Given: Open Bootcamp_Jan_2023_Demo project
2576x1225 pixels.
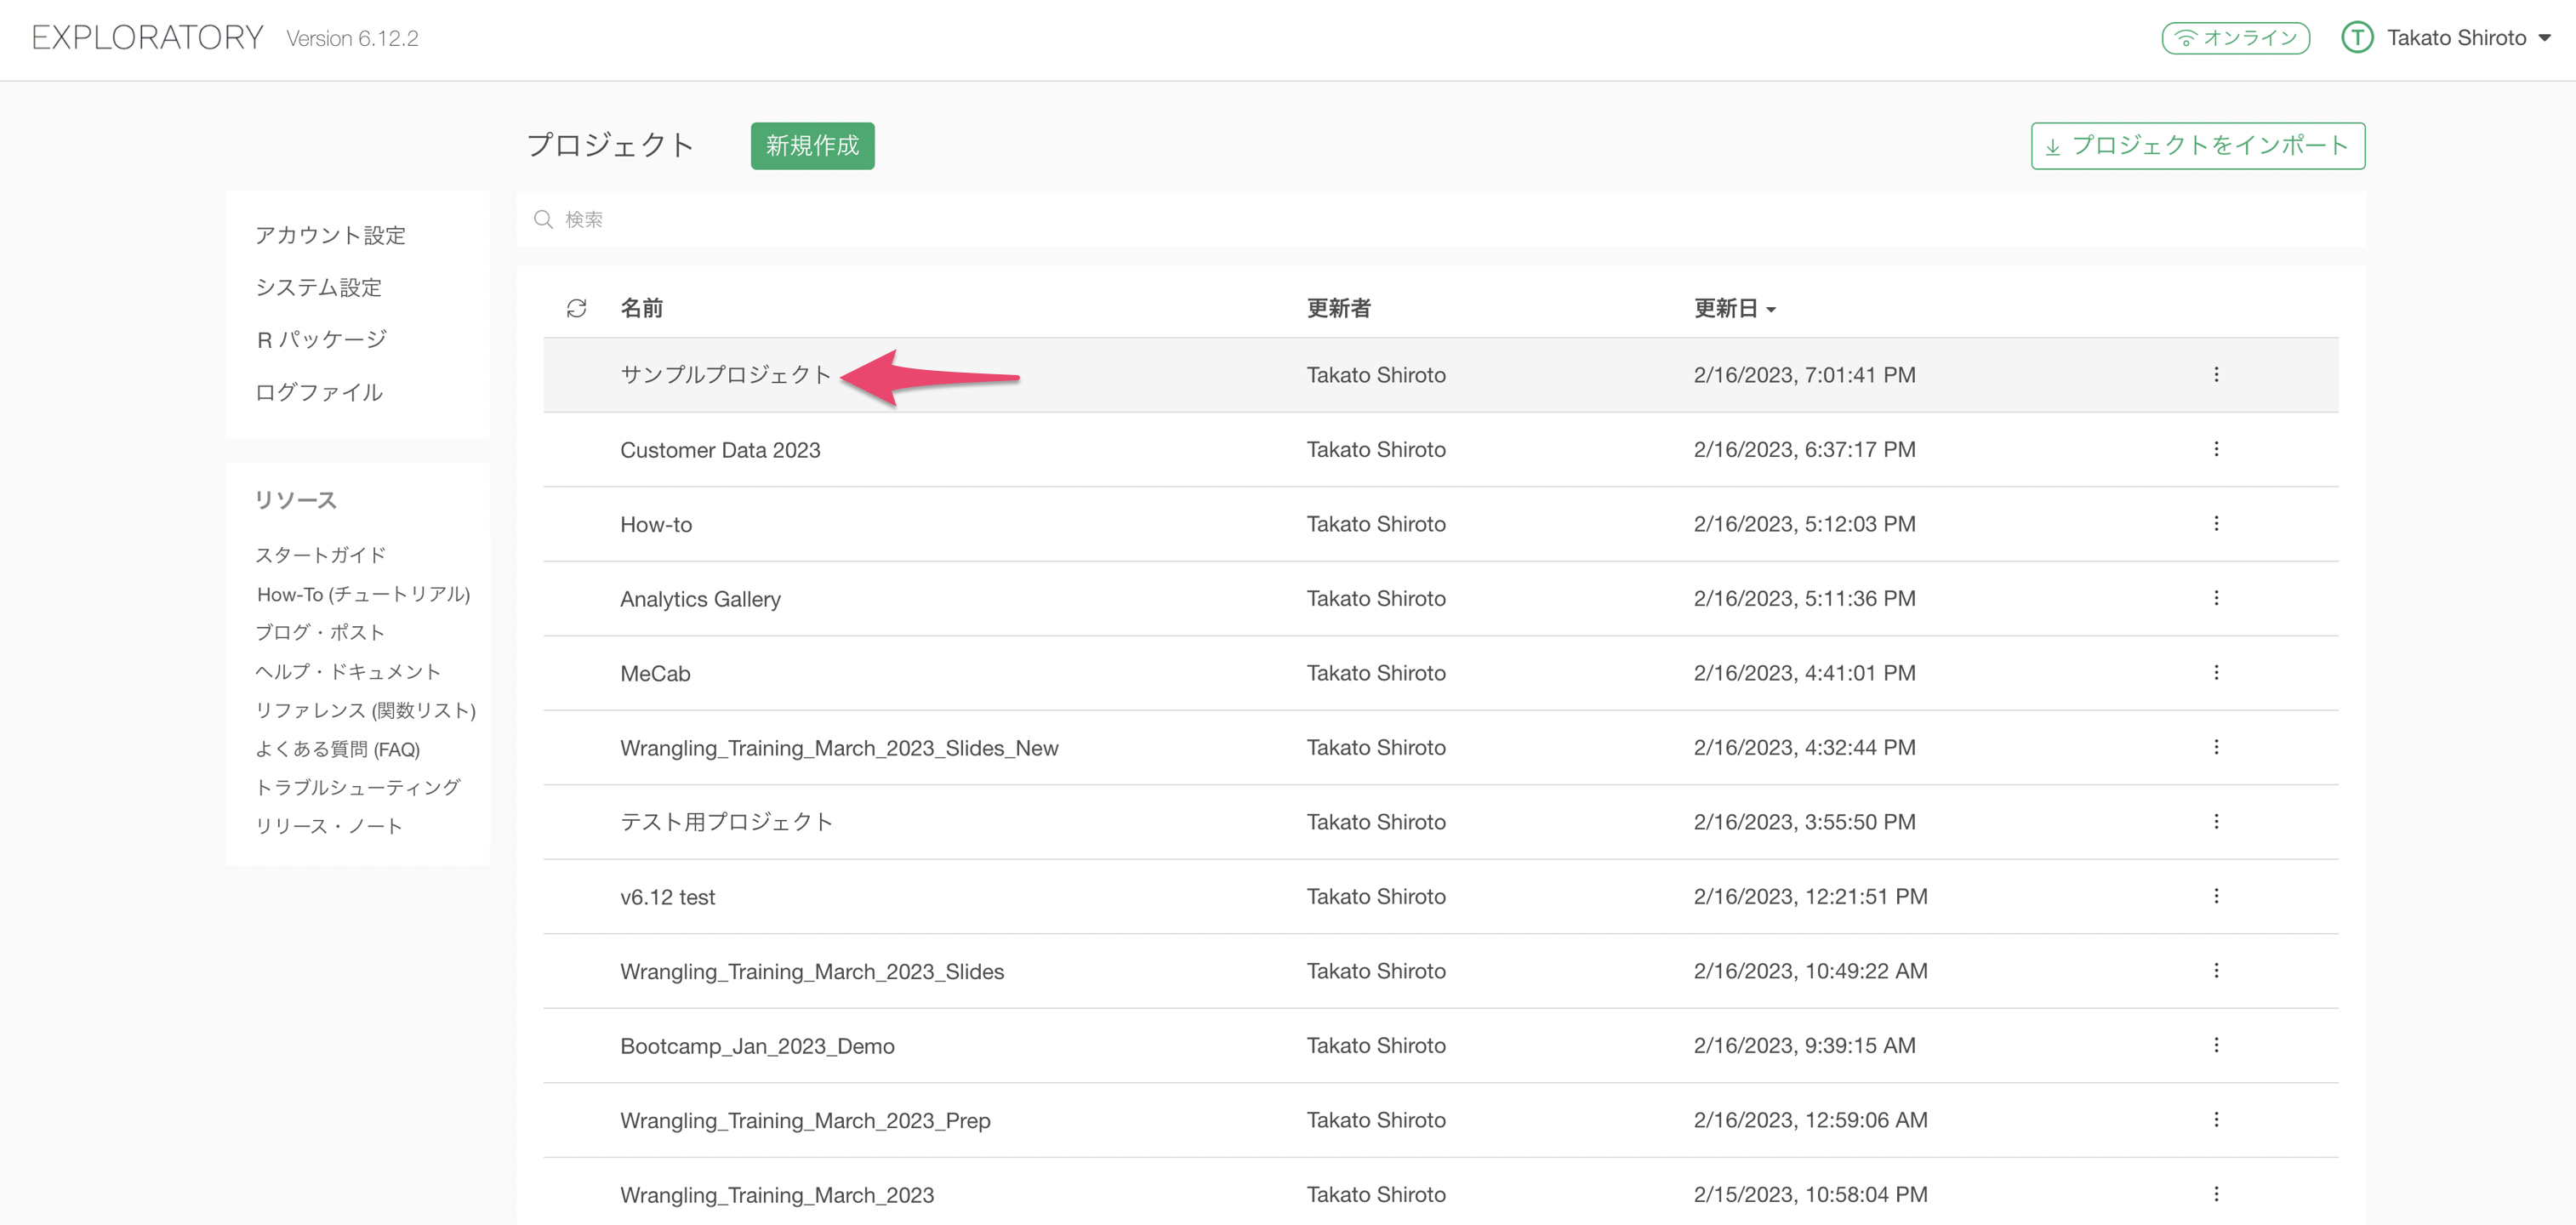Looking at the screenshot, I should point(757,1046).
